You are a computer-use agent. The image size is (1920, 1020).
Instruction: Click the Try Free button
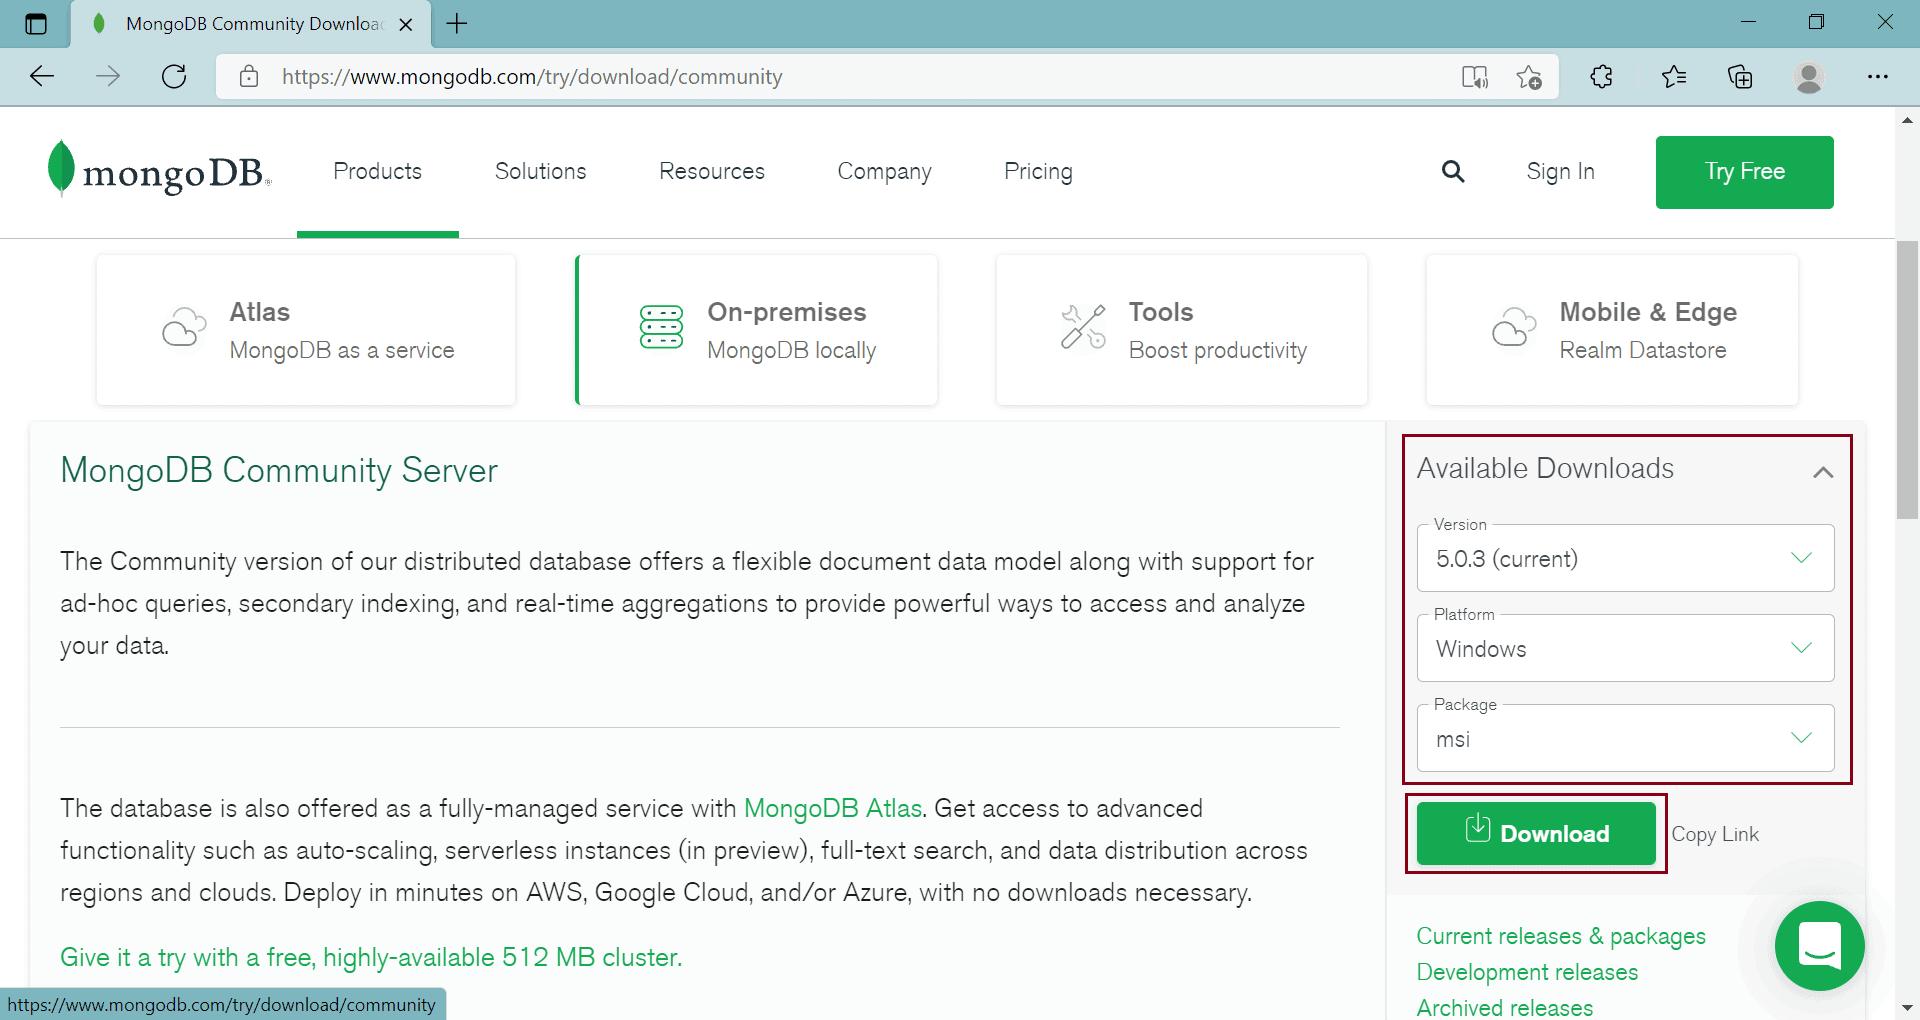coord(1744,171)
